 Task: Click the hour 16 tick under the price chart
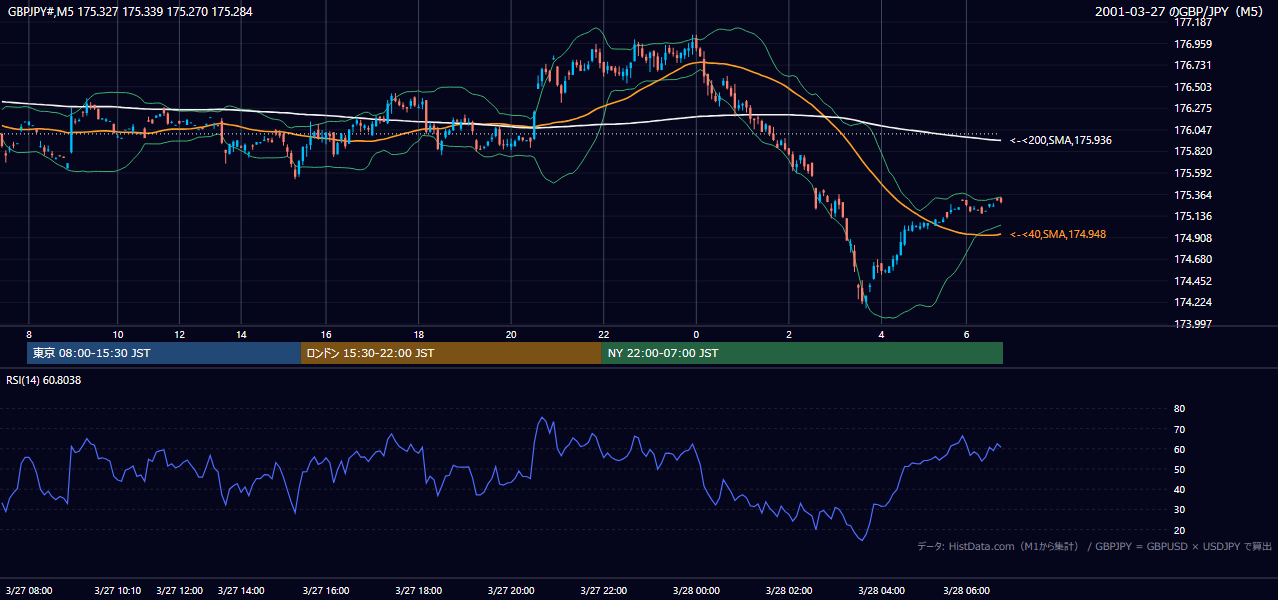tap(326, 334)
